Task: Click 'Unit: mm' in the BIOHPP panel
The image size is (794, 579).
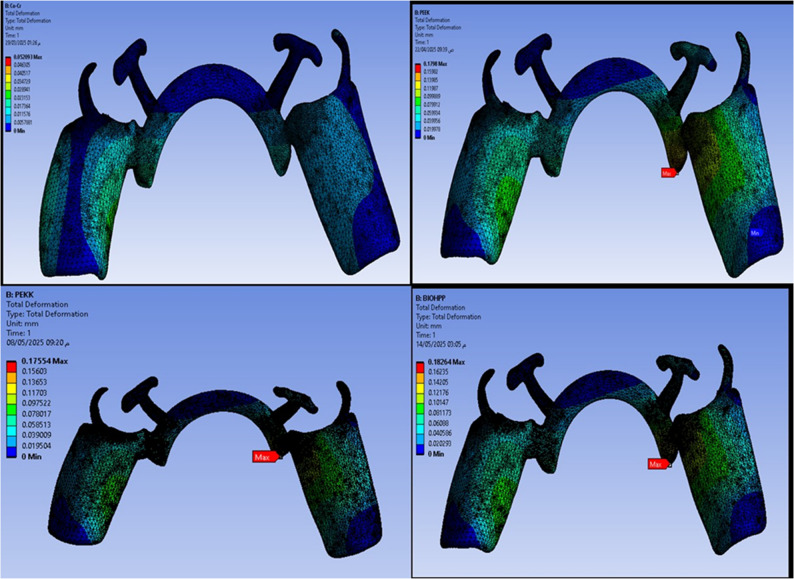Action: tap(428, 326)
